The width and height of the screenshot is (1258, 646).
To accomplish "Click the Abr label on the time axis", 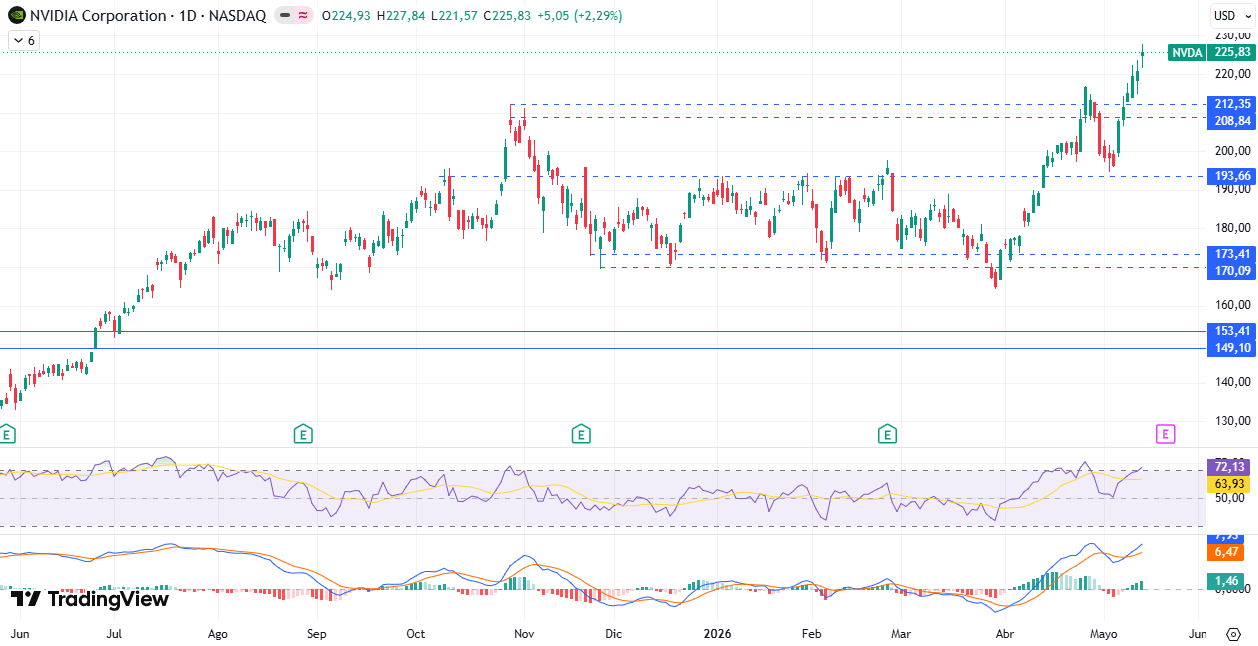I will click(1005, 634).
